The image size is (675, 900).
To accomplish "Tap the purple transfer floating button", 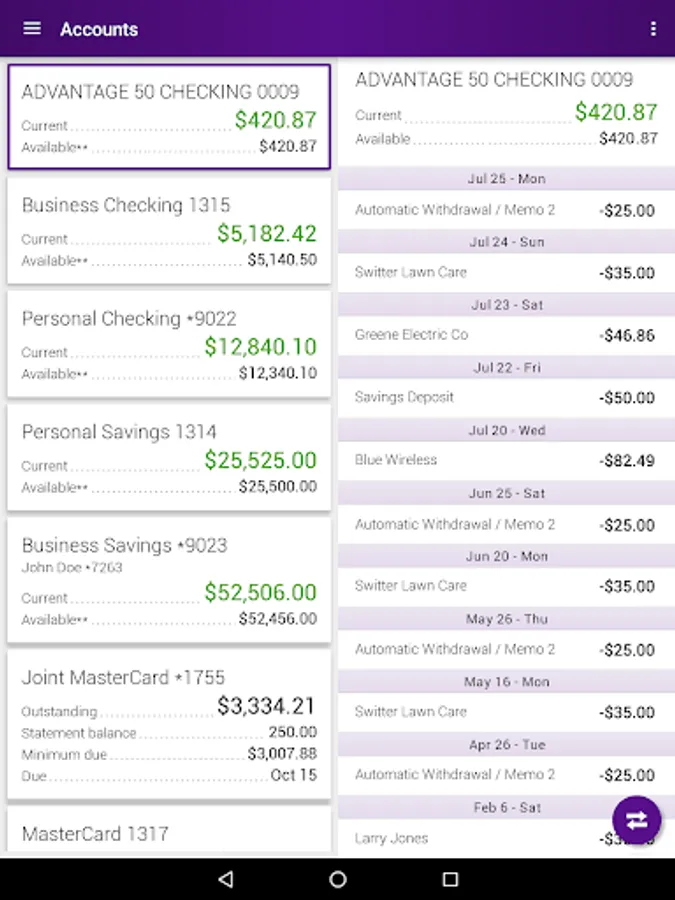I will [637, 820].
